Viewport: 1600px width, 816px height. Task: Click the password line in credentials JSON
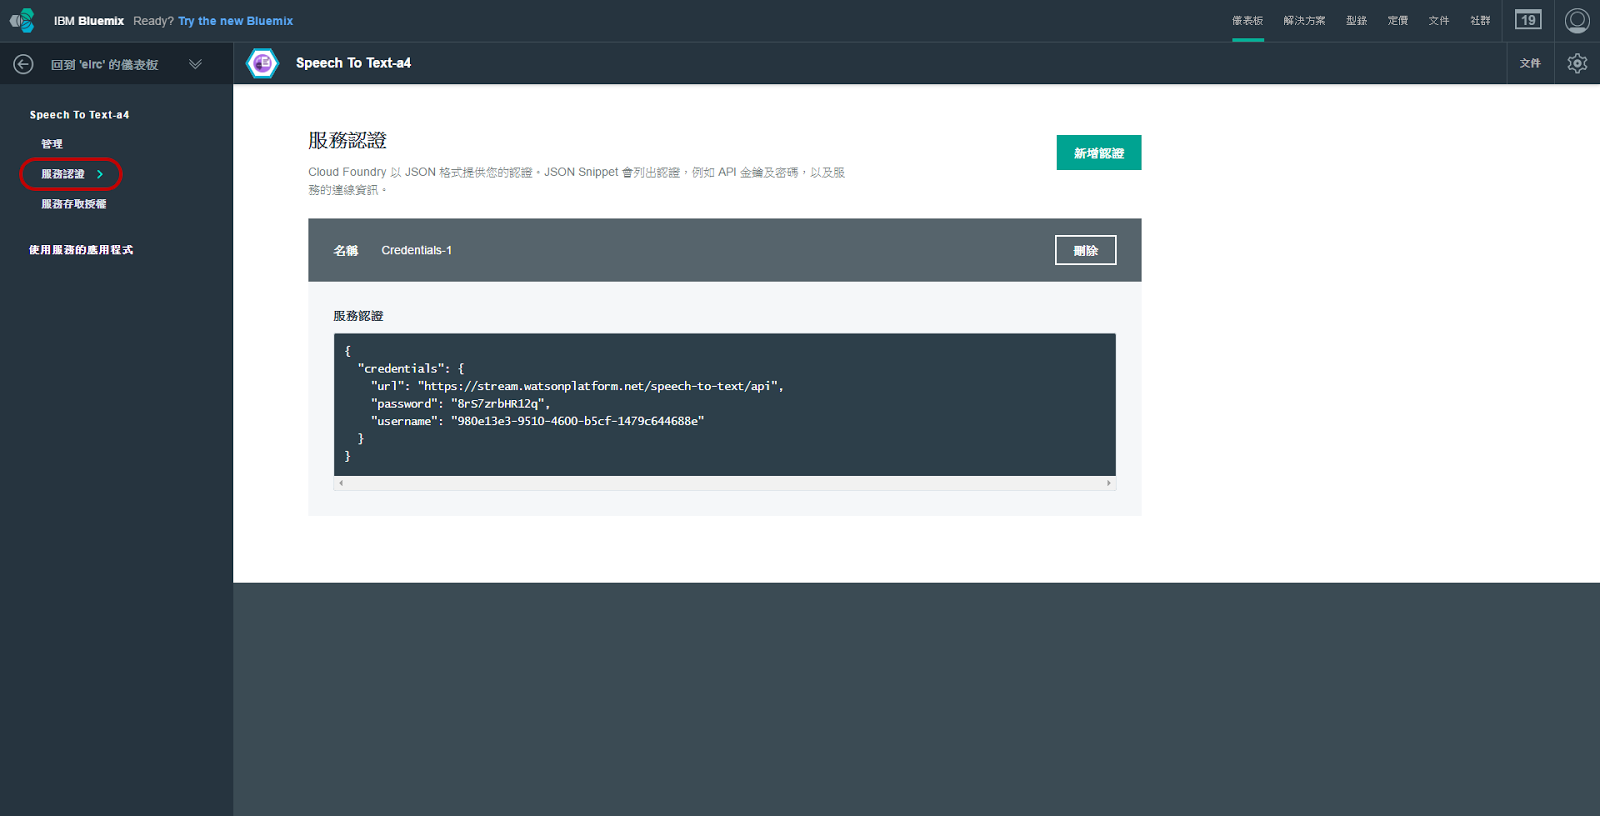460,404
